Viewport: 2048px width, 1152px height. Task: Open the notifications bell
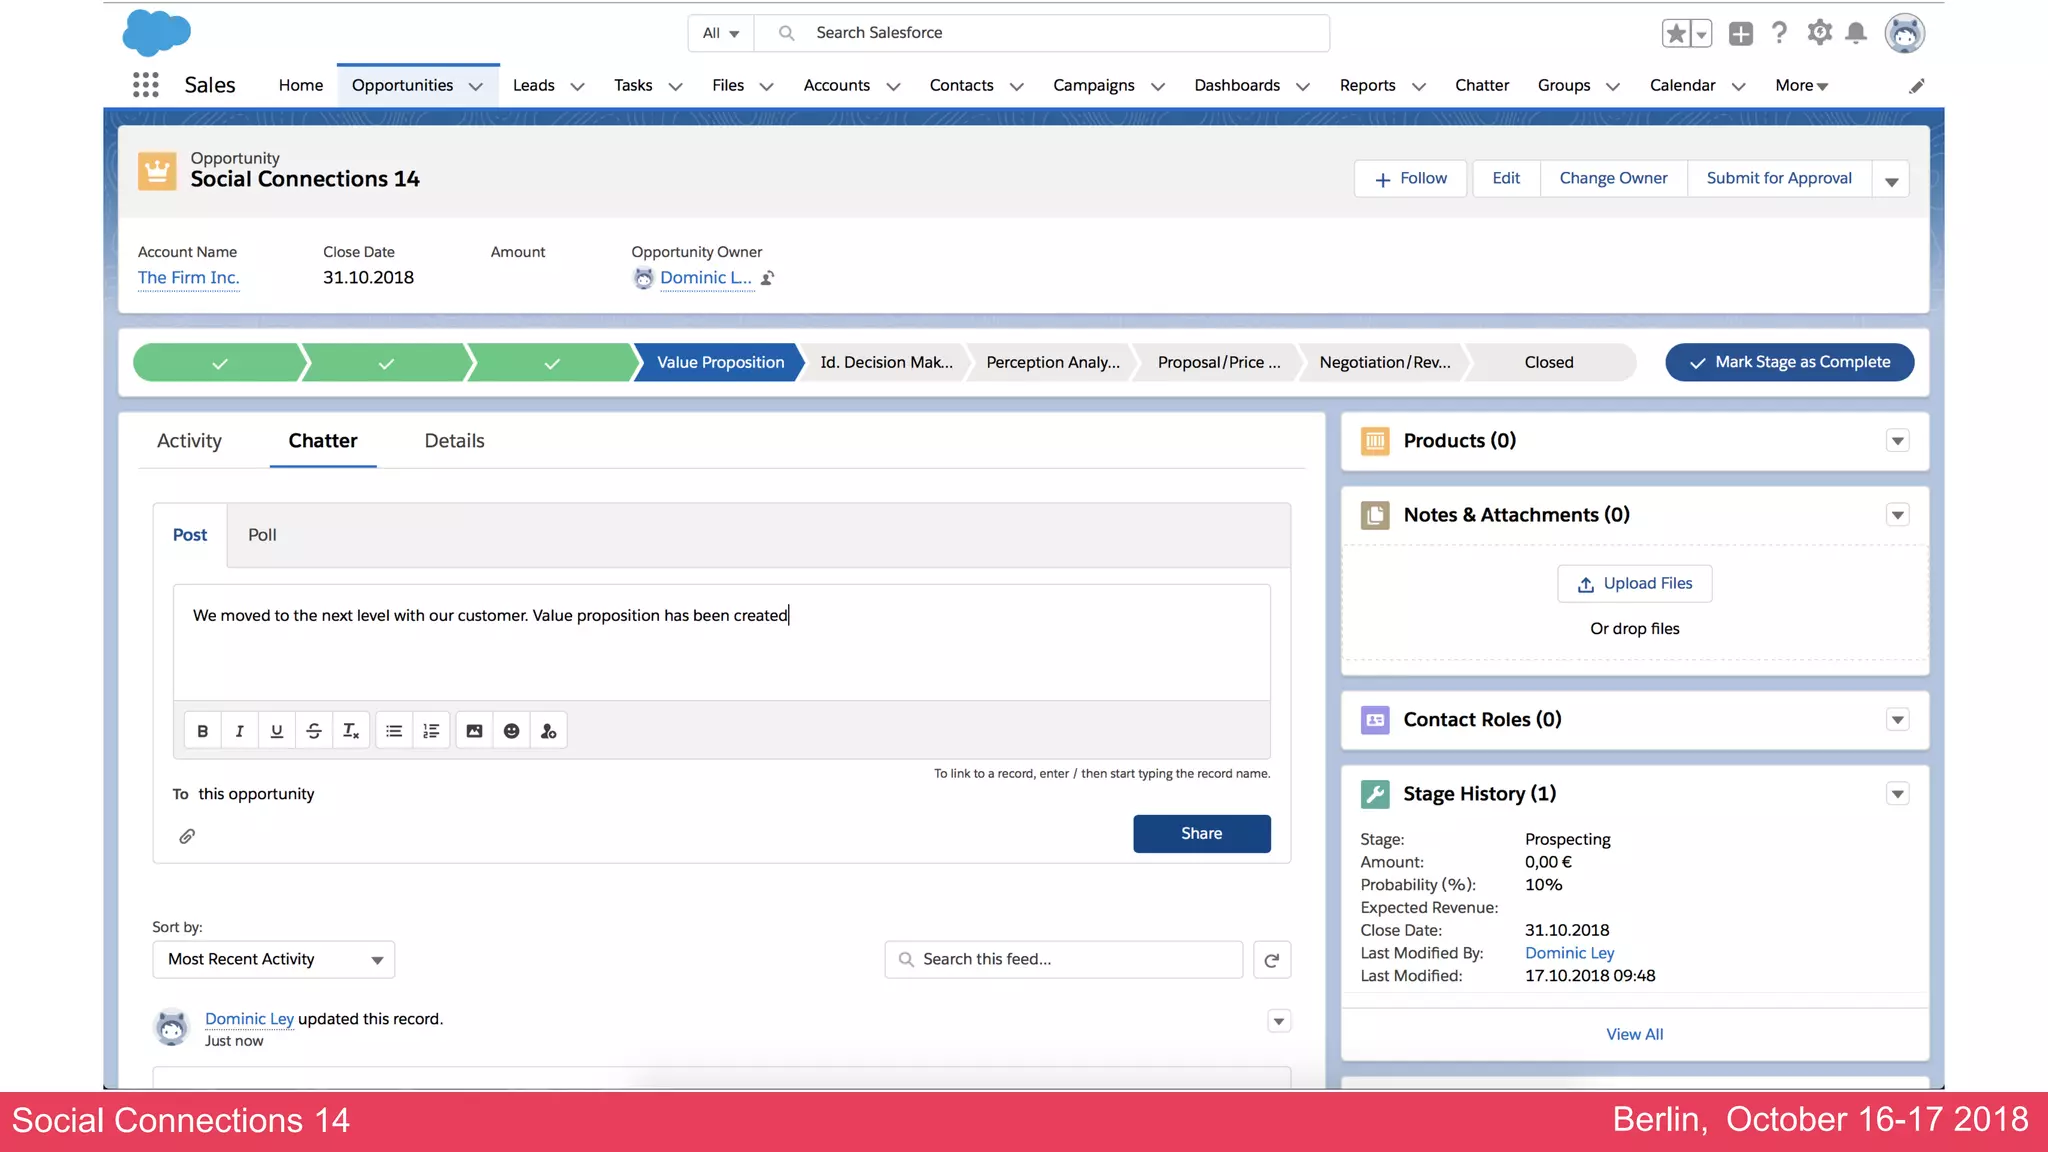point(1856,33)
